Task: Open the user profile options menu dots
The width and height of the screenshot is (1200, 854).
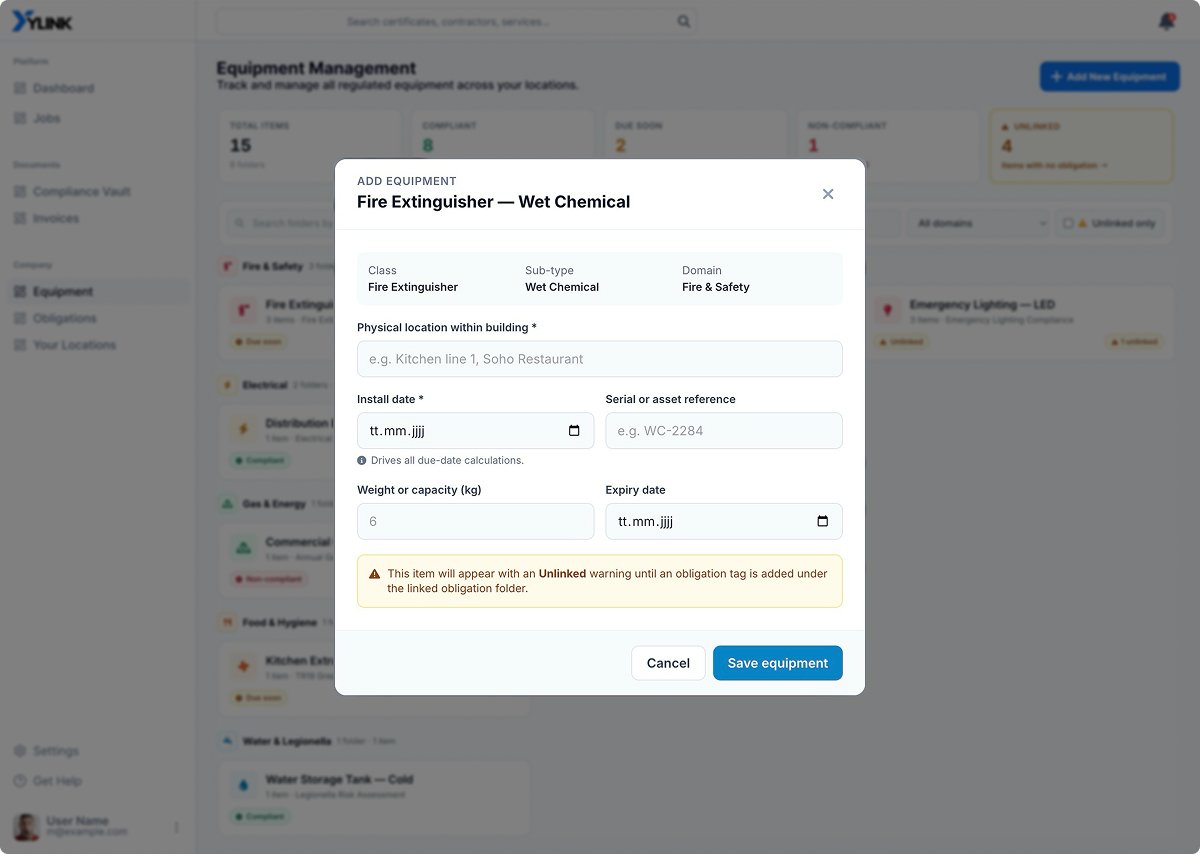Action: 177,827
